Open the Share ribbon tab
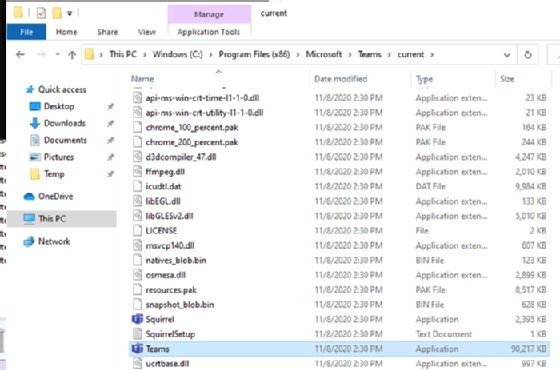Screen dimensions: 560x370 pyautogui.click(x=108, y=32)
